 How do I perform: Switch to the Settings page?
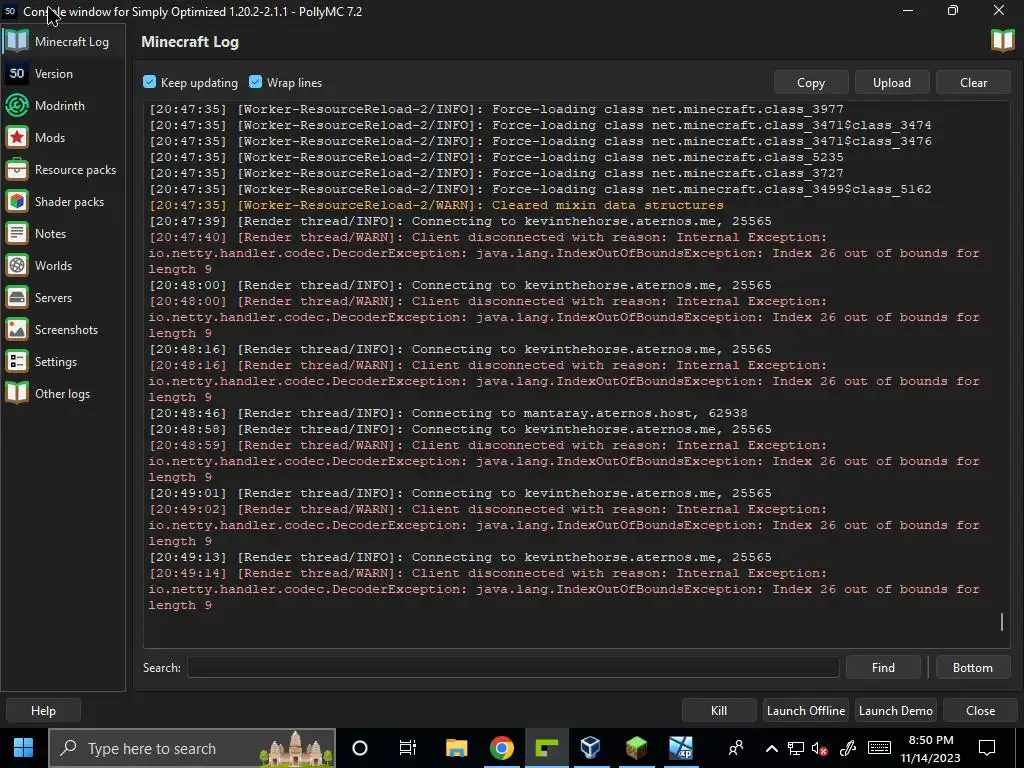(x=63, y=361)
